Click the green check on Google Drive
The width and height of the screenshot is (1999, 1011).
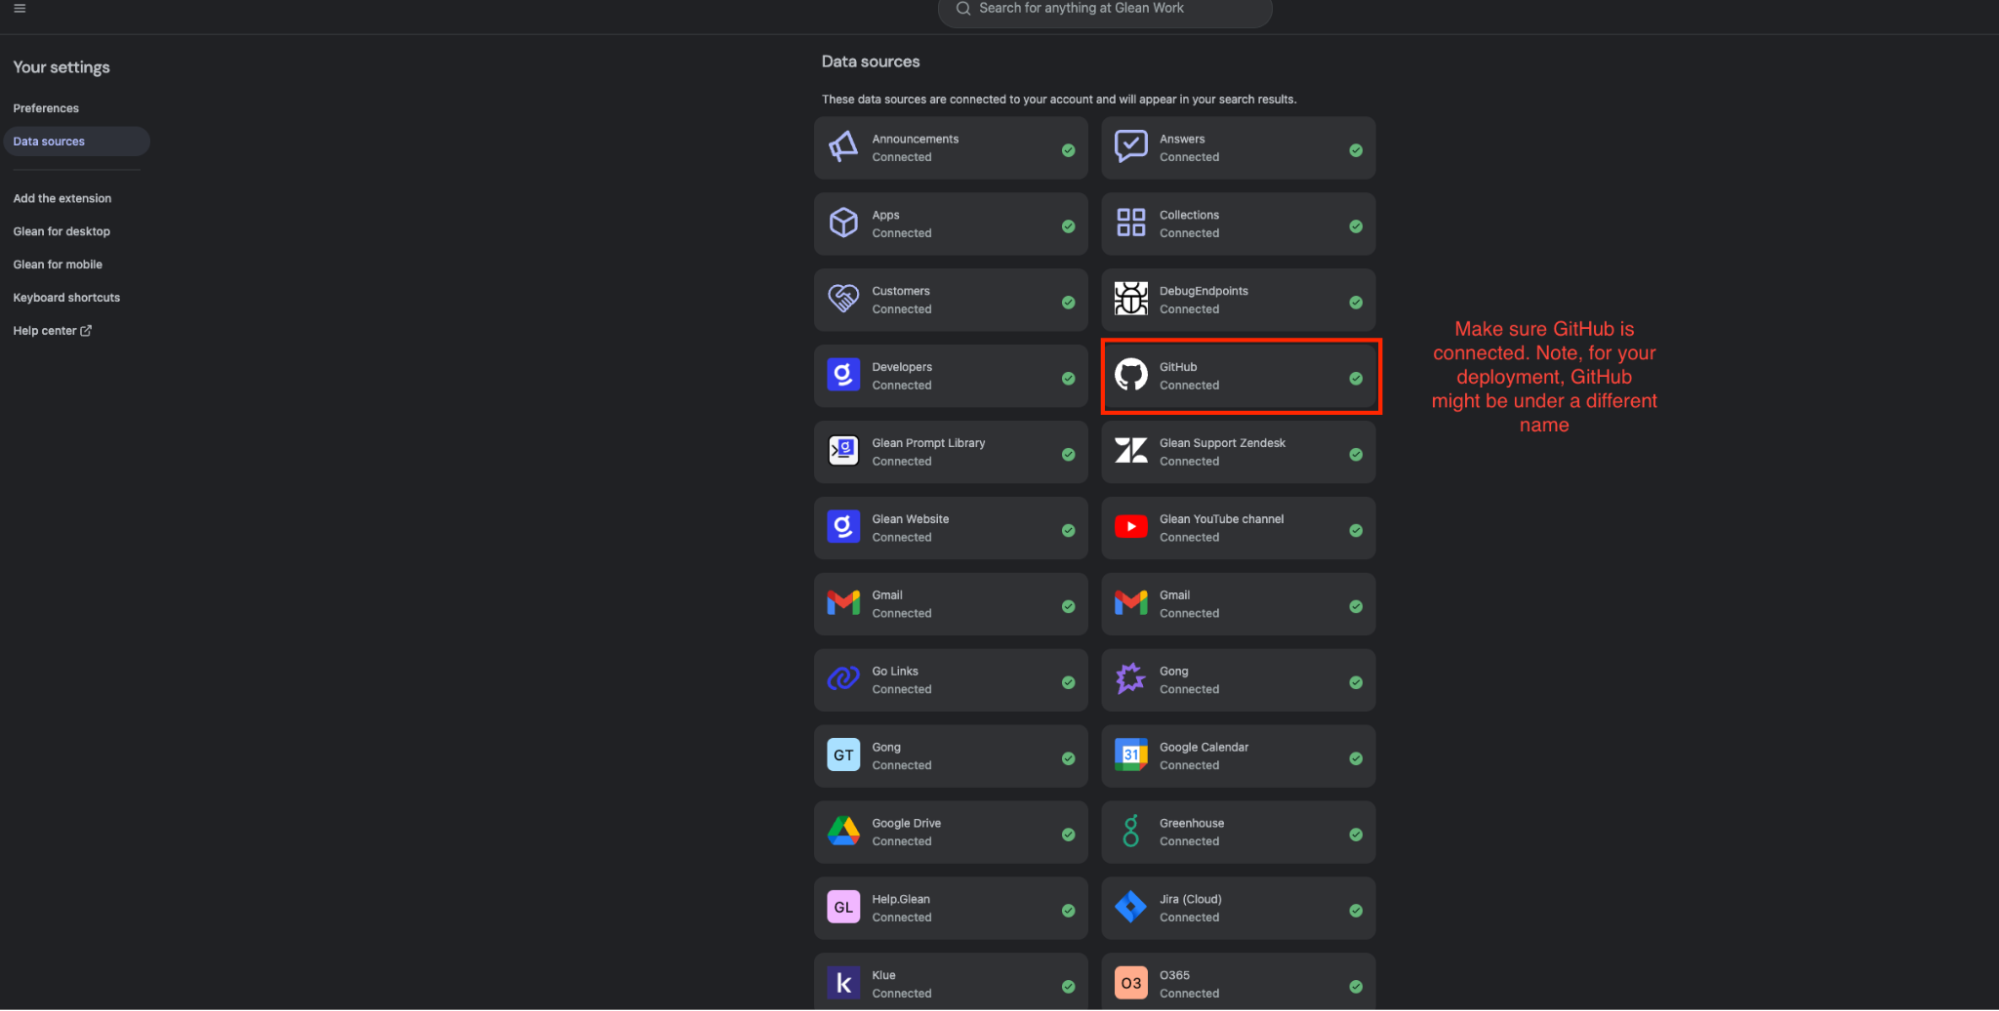(x=1068, y=834)
